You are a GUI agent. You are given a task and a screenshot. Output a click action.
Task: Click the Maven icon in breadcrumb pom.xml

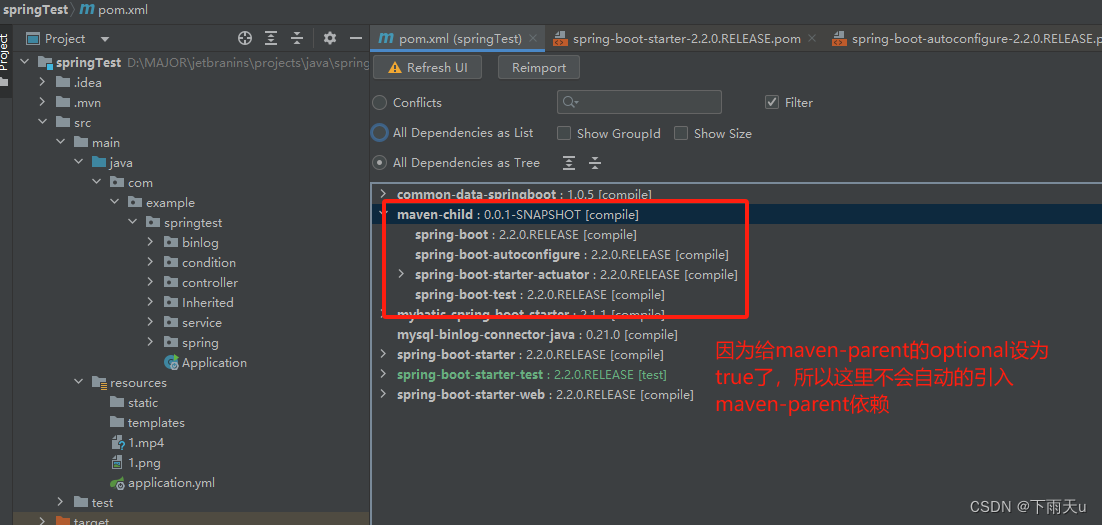(86, 10)
